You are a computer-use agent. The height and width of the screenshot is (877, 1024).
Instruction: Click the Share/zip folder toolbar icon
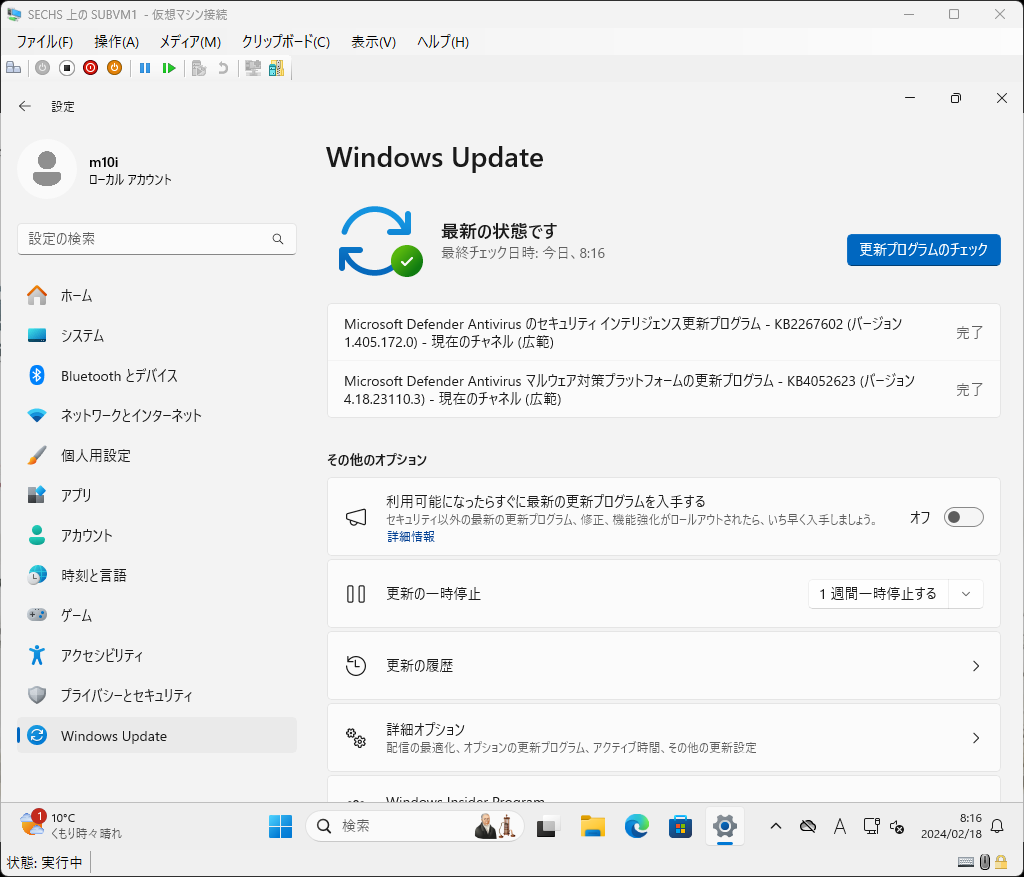tap(277, 67)
